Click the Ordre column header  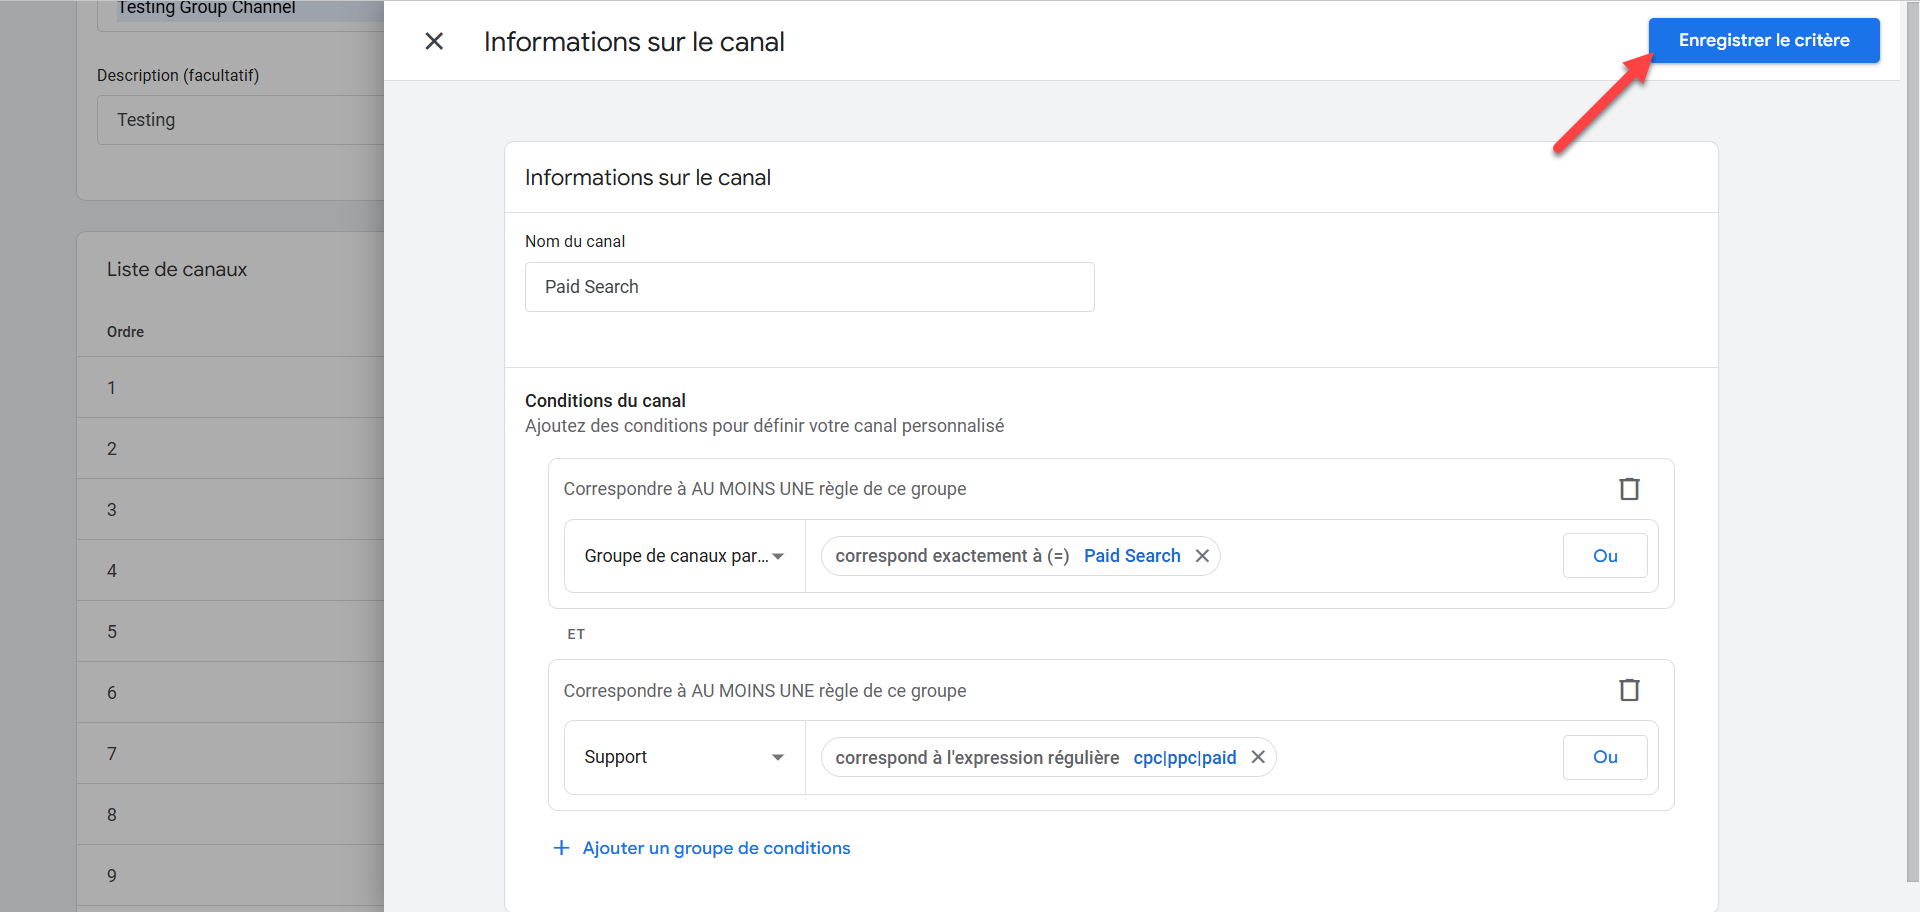(126, 332)
